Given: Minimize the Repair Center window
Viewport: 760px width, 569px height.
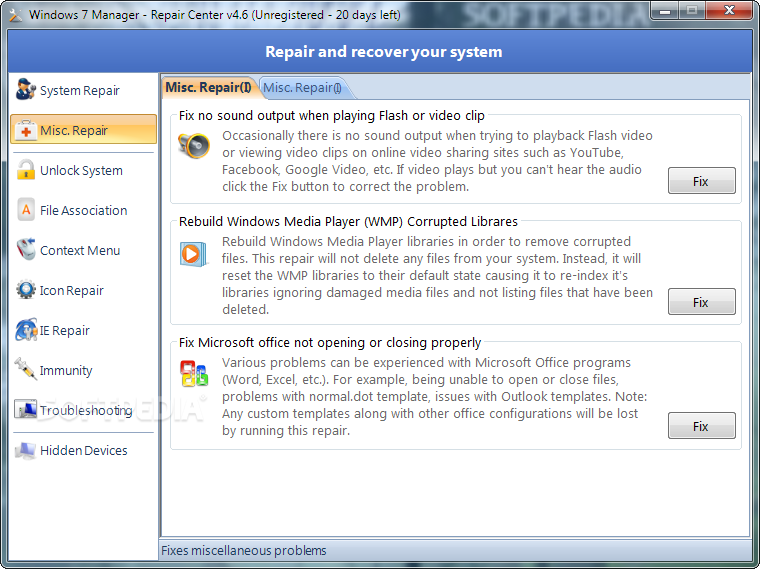Looking at the screenshot, I should 665,10.
